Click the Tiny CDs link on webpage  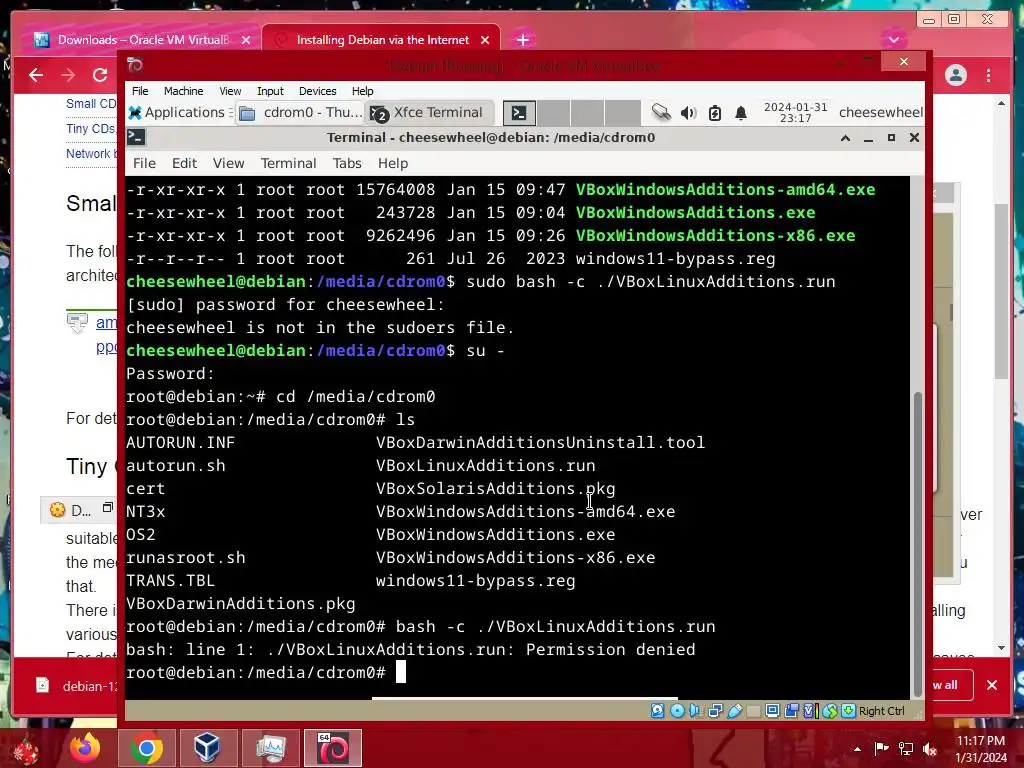click(x=91, y=129)
